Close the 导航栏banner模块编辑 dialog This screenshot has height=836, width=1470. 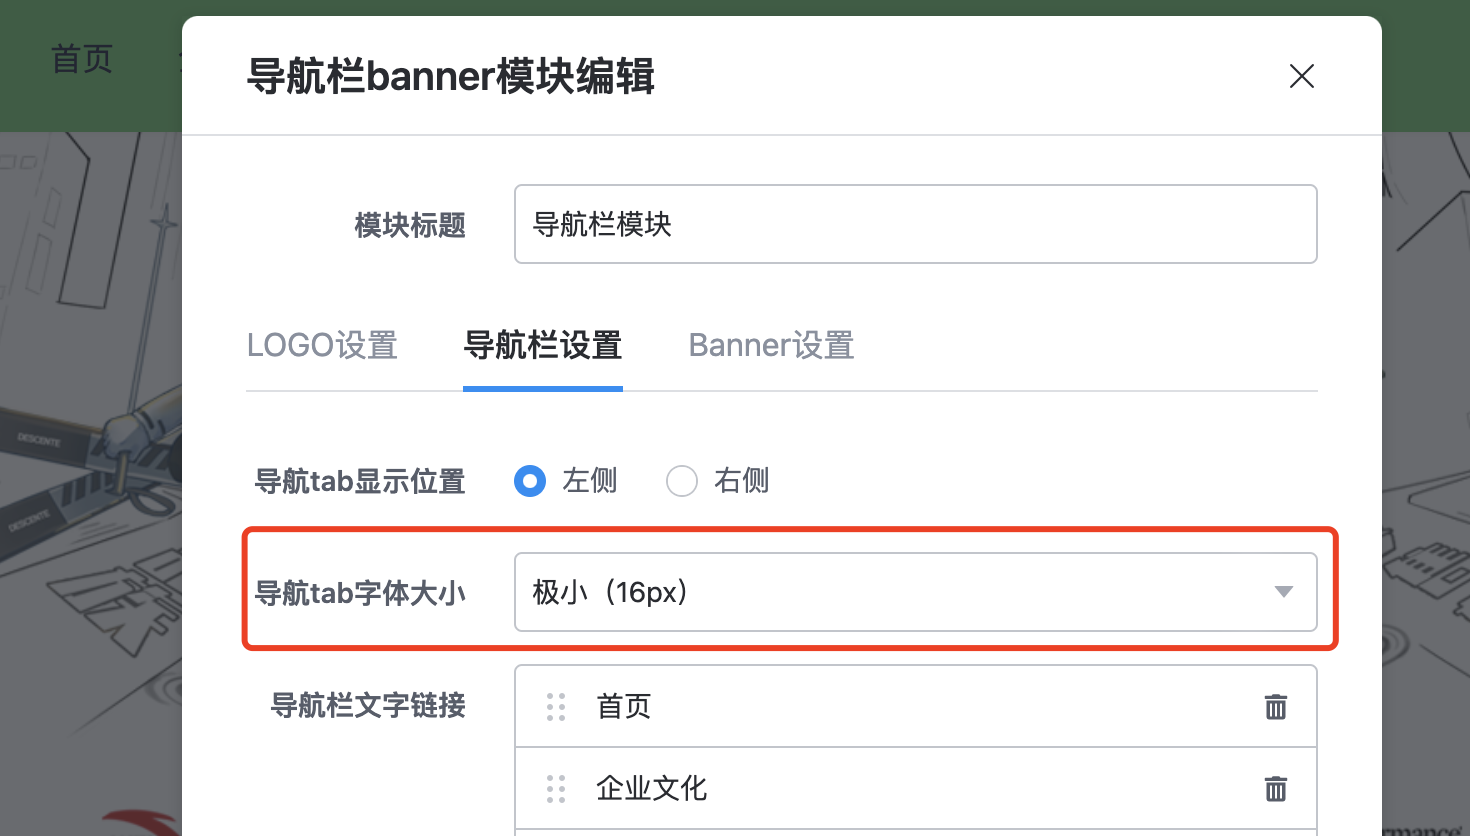click(x=1301, y=76)
